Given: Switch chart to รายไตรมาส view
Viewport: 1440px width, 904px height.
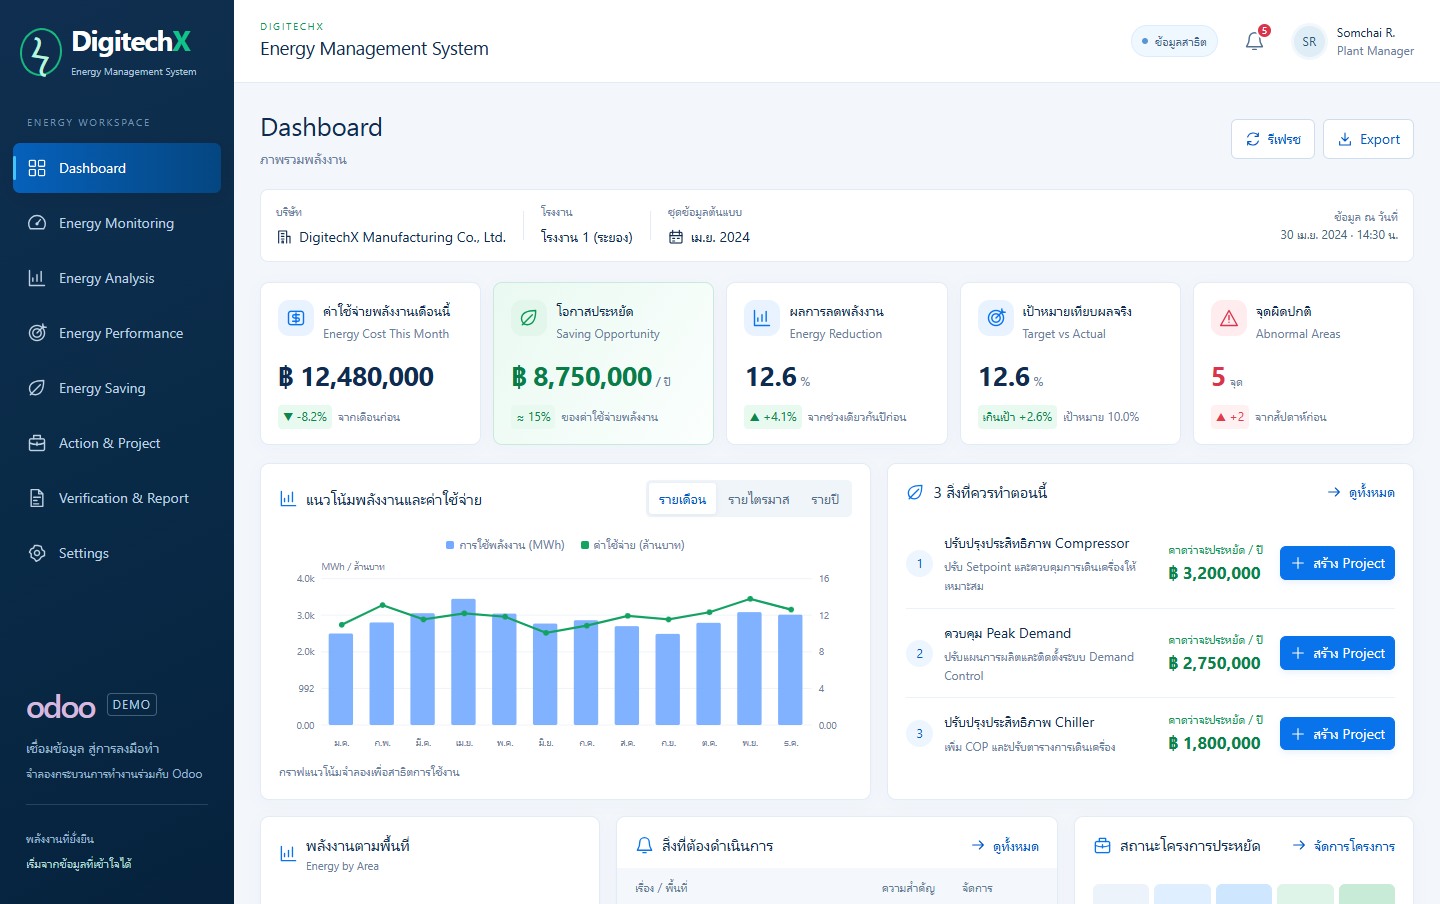Looking at the screenshot, I should [758, 499].
